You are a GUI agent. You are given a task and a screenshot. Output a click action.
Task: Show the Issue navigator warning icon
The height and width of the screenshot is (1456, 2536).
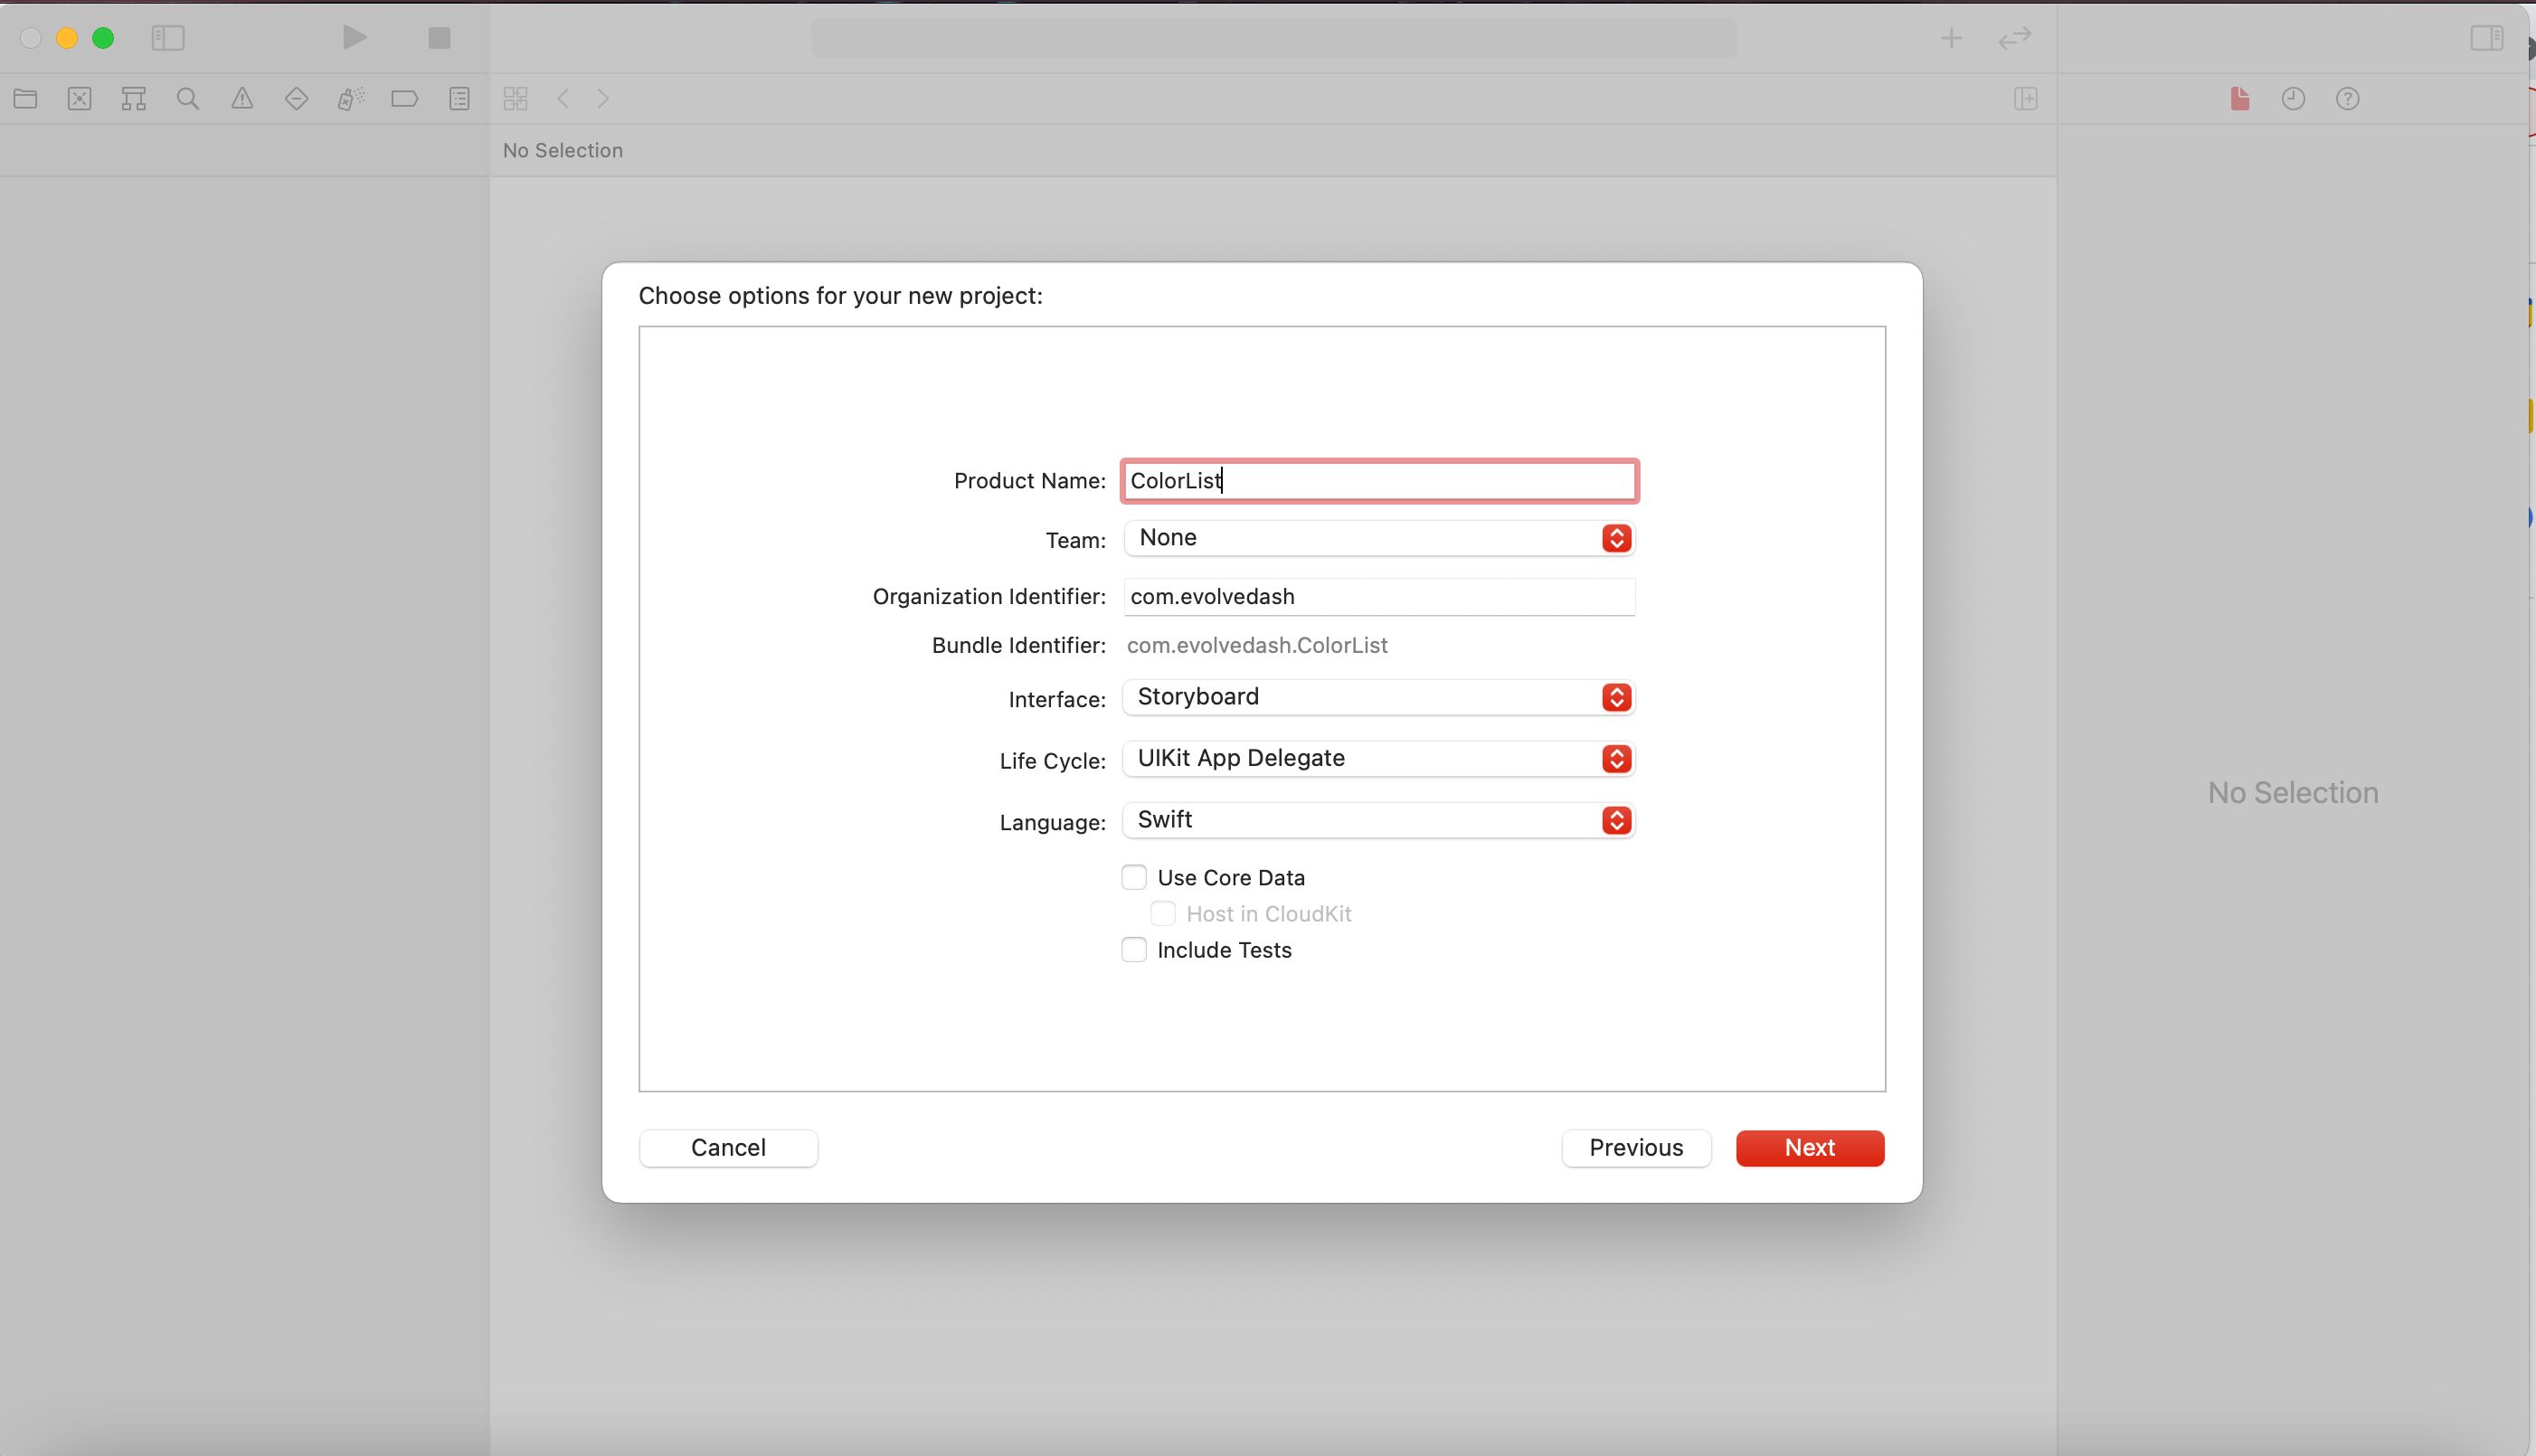pyautogui.click(x=242, y=98)
